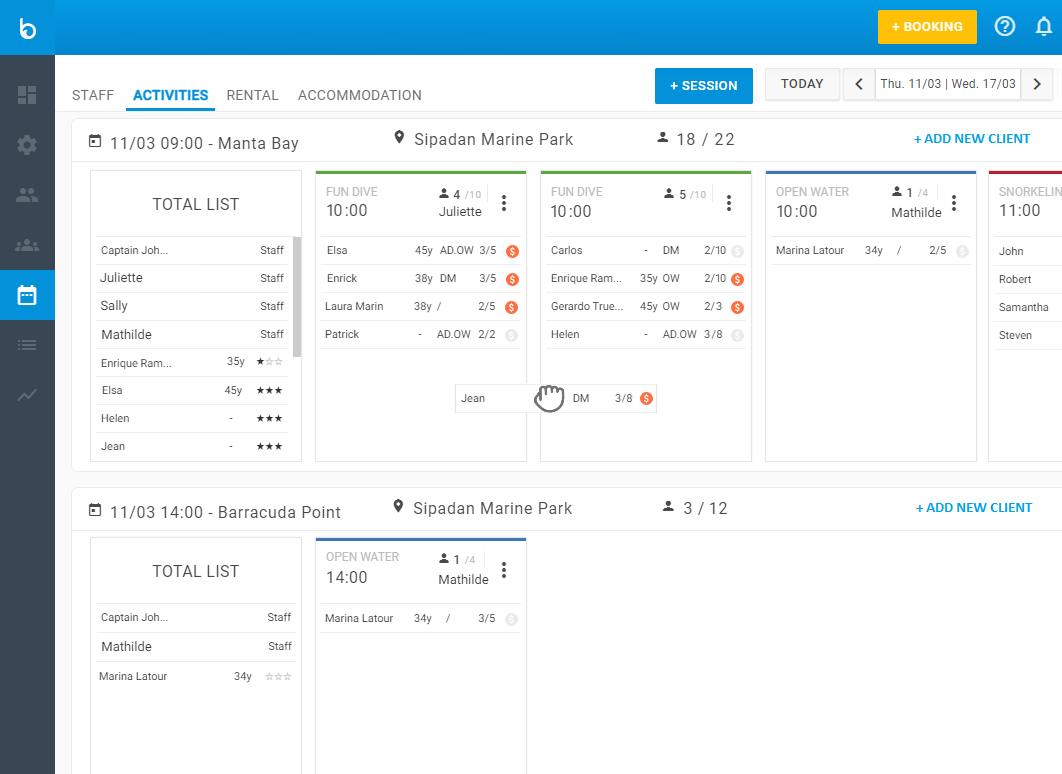Toggle the payment dollar icon next to Helen

point(736,335)
